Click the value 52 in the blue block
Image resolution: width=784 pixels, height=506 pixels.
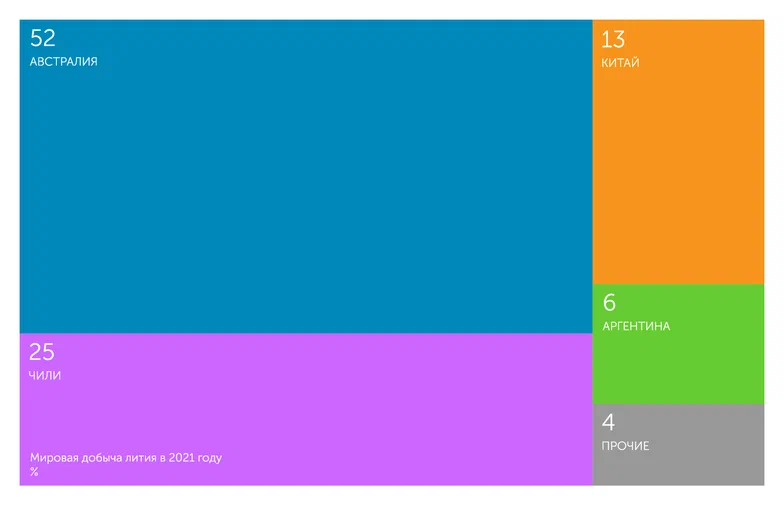click(x=43, y=39)
